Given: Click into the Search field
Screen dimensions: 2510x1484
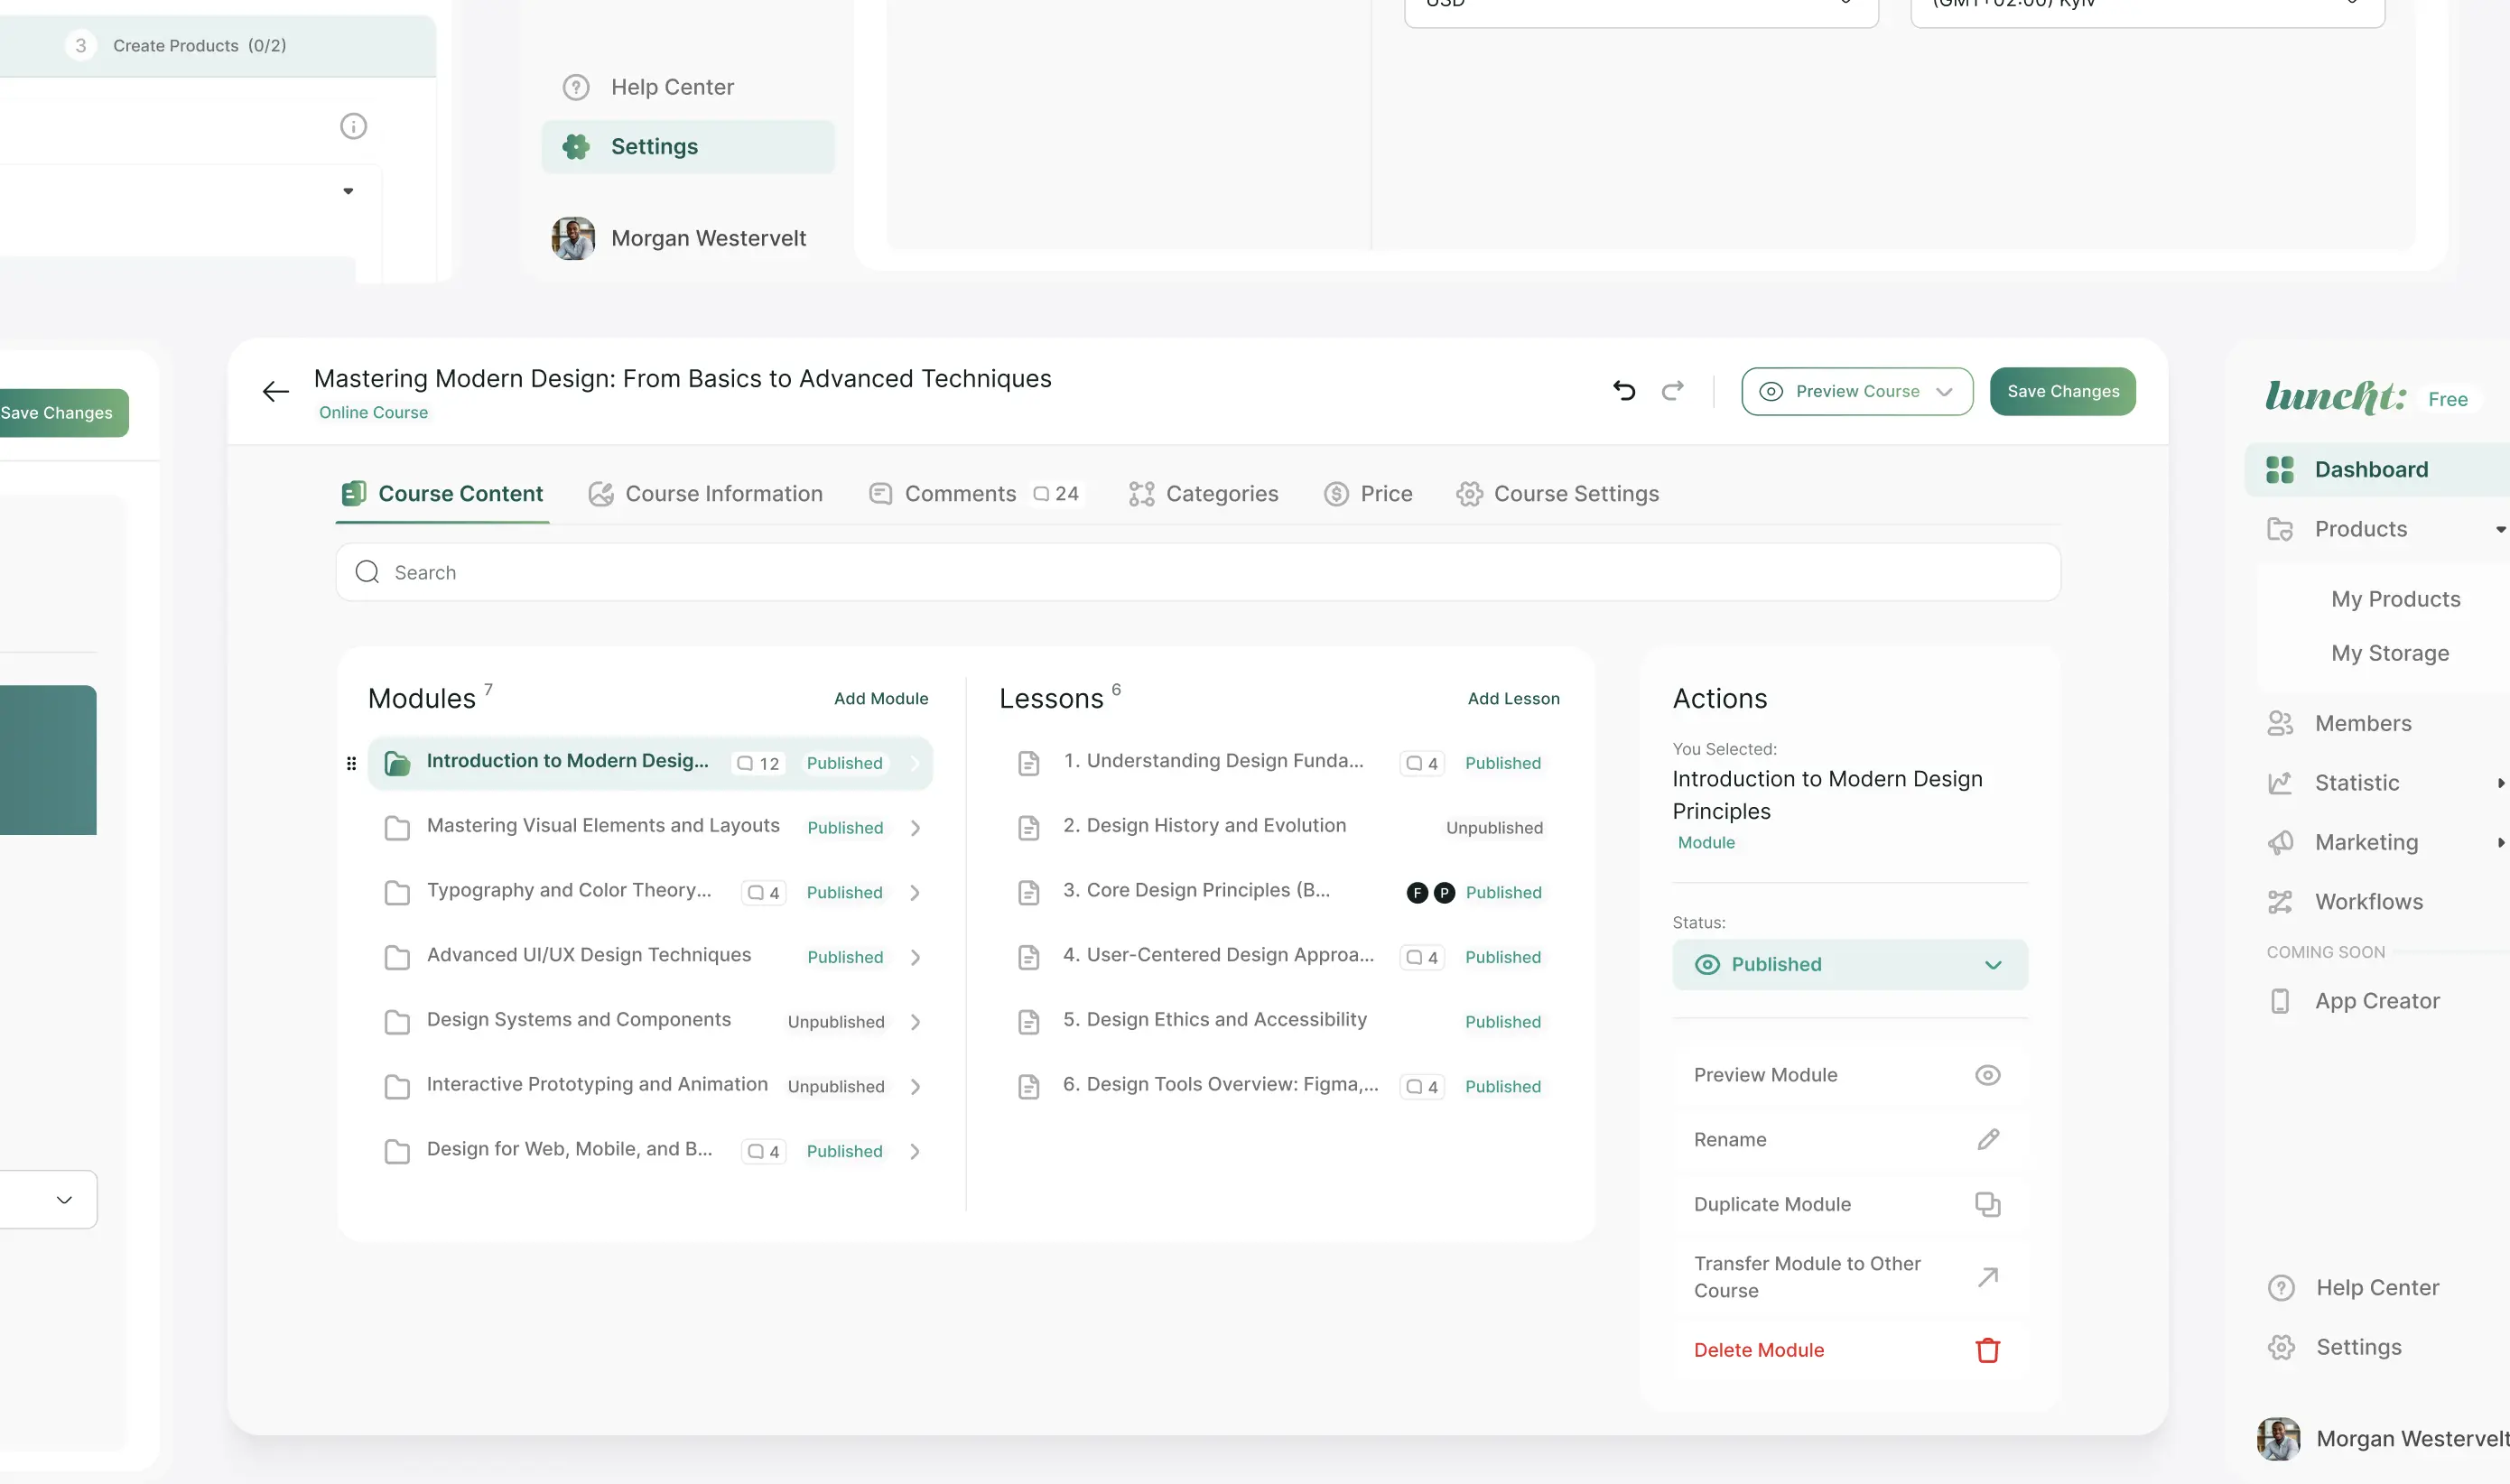Looking at the screenshot, I should click(1197, 573).
